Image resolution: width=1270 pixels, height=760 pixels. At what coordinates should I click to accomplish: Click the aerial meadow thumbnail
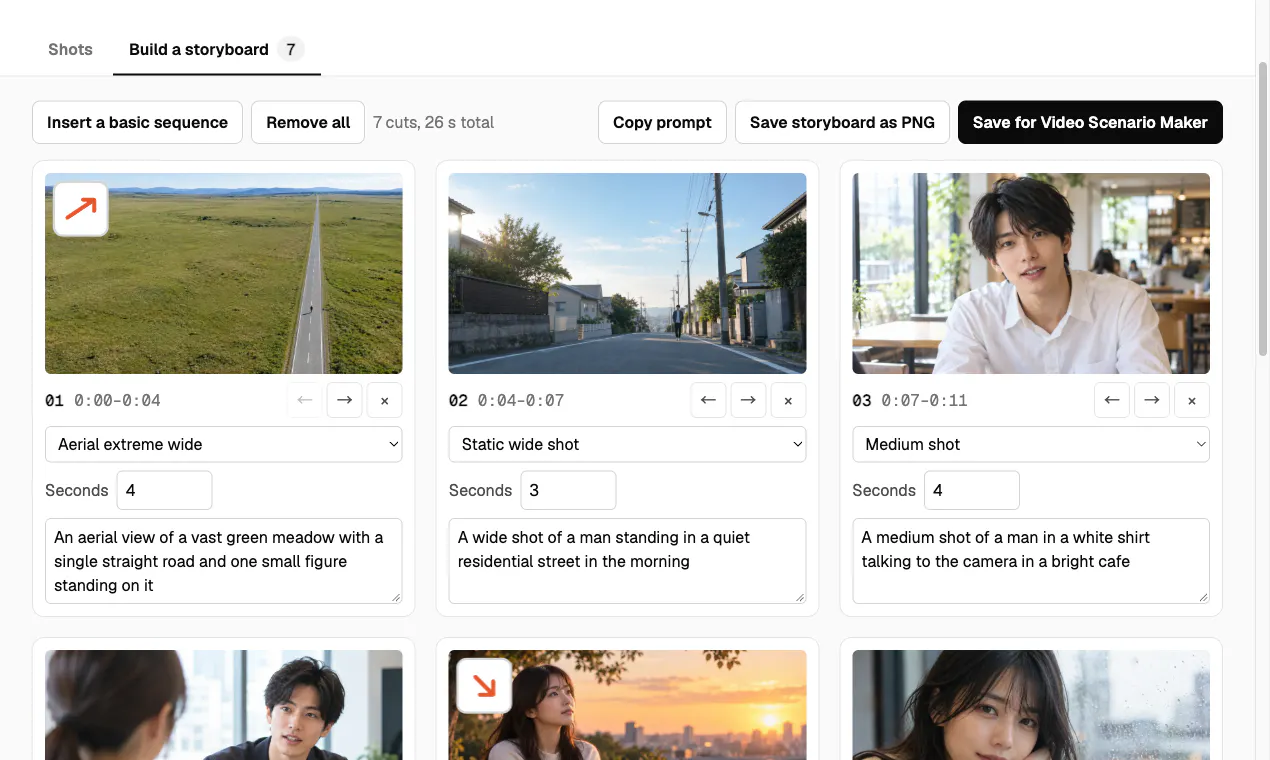[x=224, y=273]
